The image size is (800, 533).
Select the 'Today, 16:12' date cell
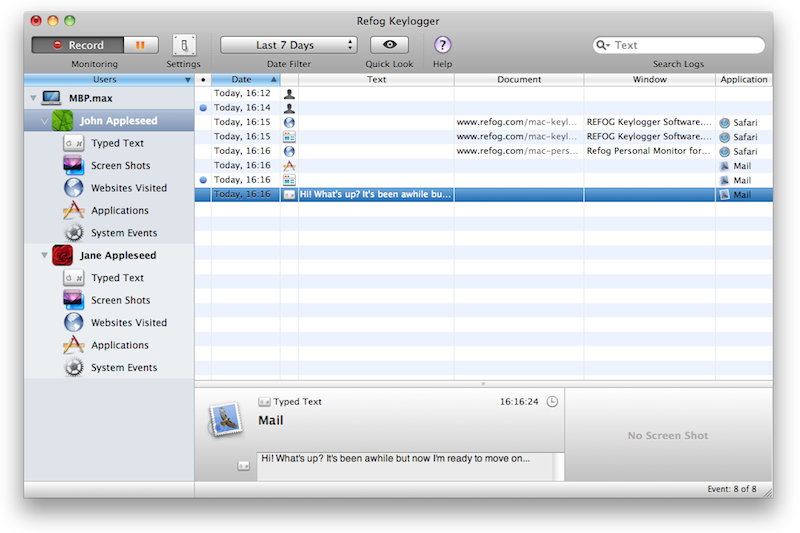click(x=245, y=93)
